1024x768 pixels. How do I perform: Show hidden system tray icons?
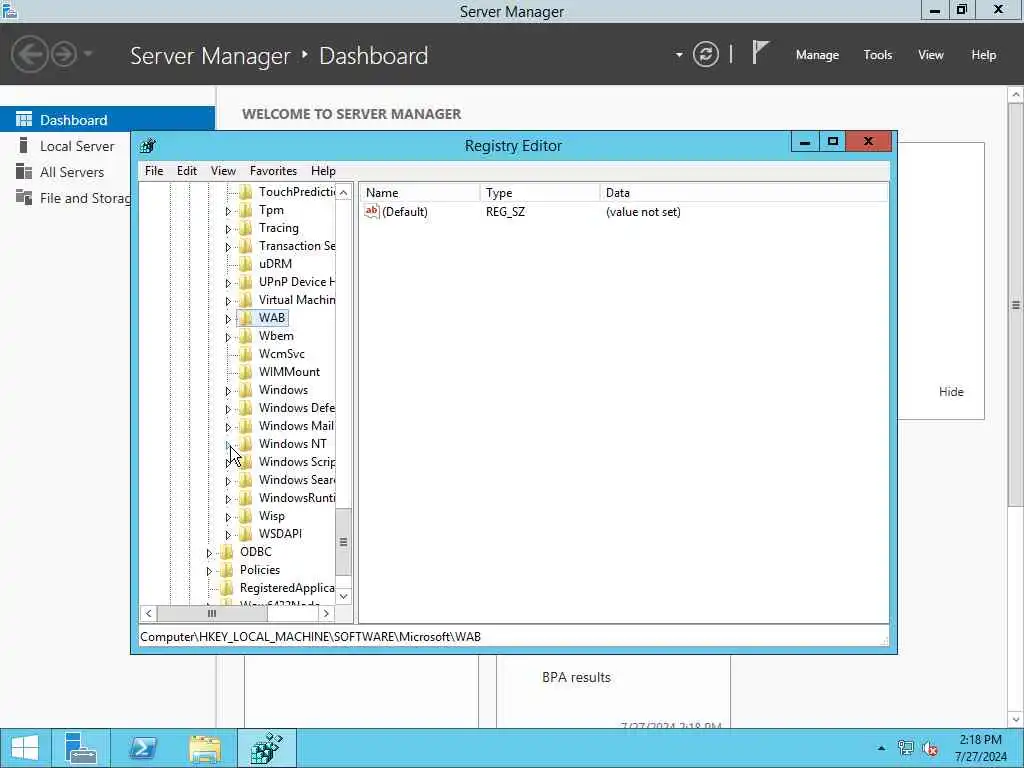(881, 748)
